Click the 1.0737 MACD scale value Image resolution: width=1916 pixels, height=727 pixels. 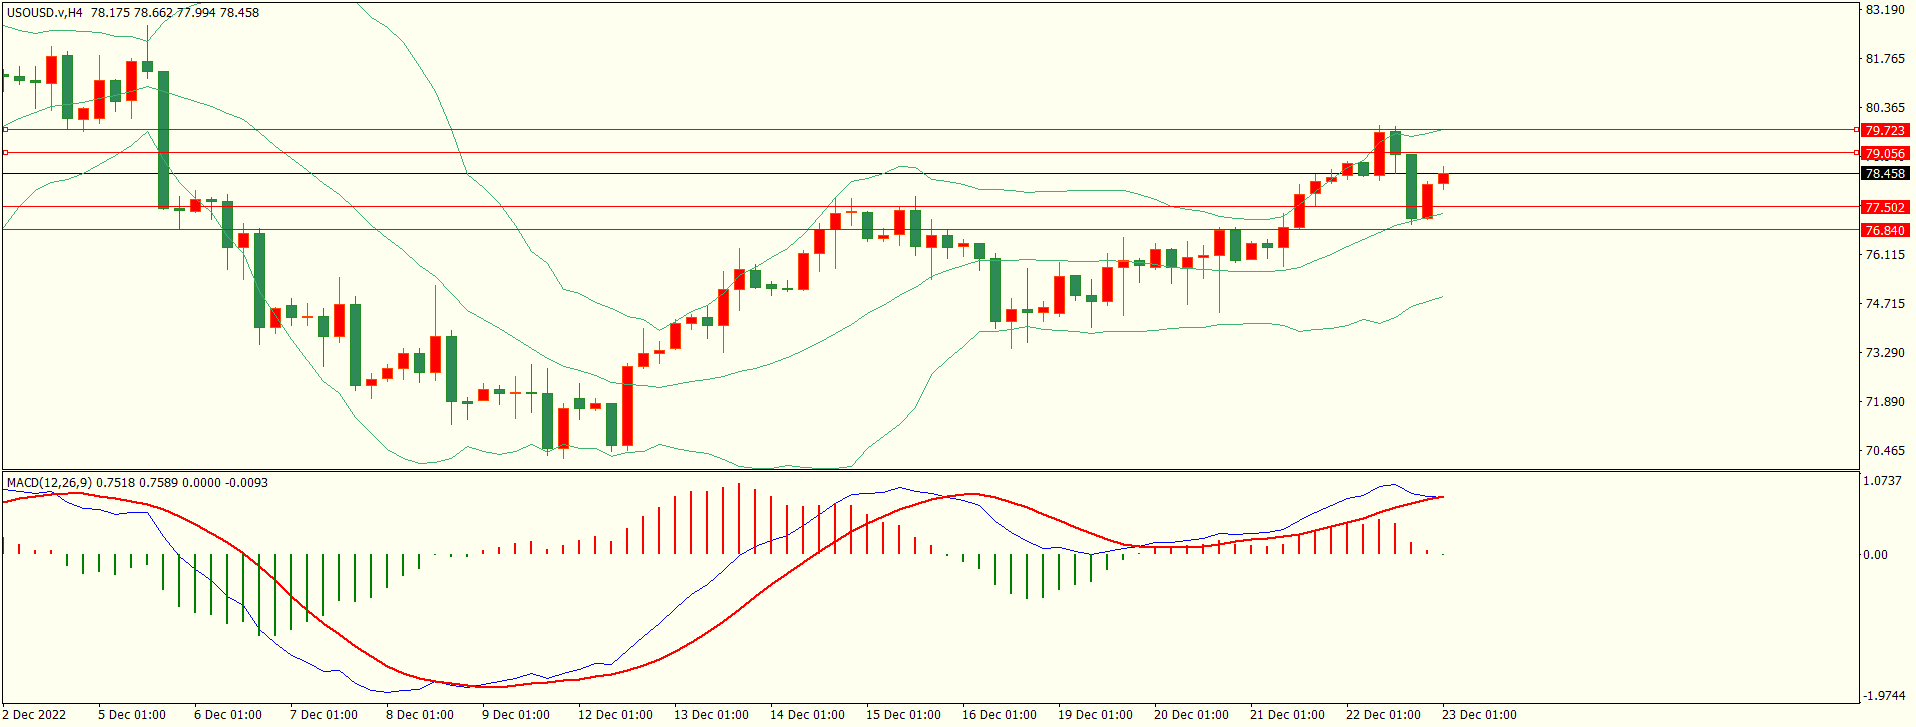(x=1882, y=481)
